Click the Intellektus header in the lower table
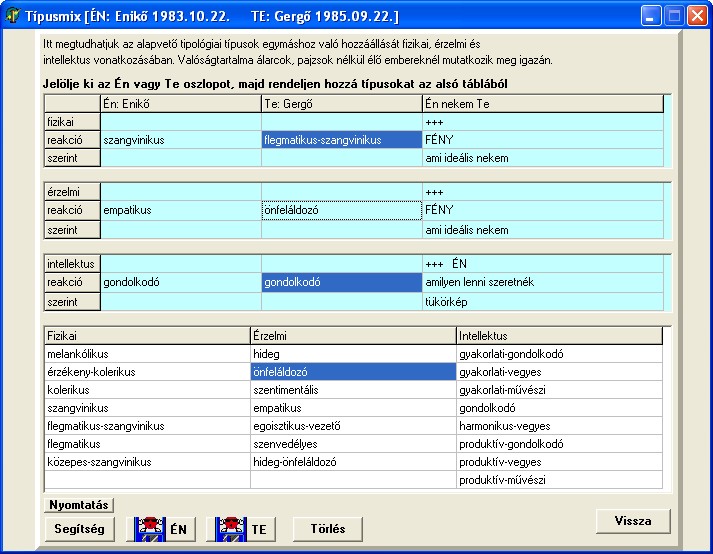The width and height of the screenshot is (713, 554). coord(559,336)
